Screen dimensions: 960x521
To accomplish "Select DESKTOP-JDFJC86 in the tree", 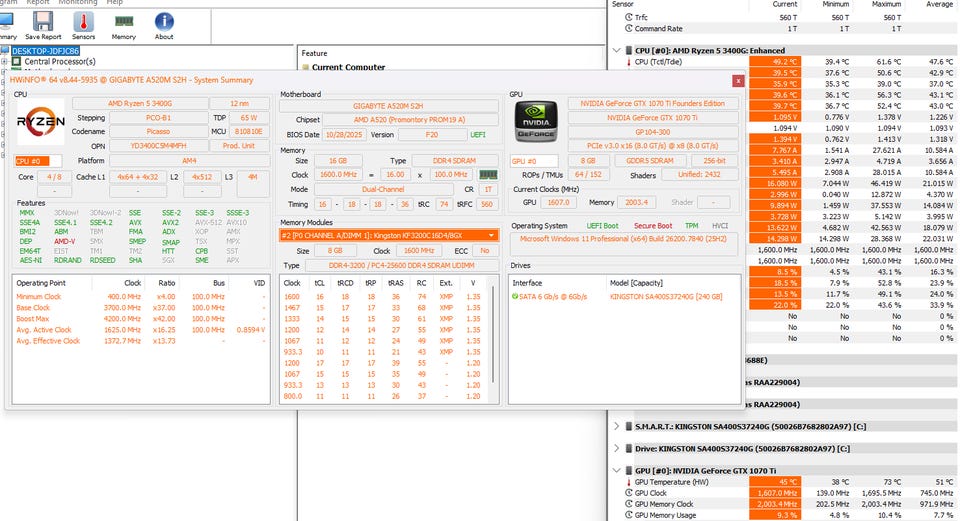I will [45, 51].
